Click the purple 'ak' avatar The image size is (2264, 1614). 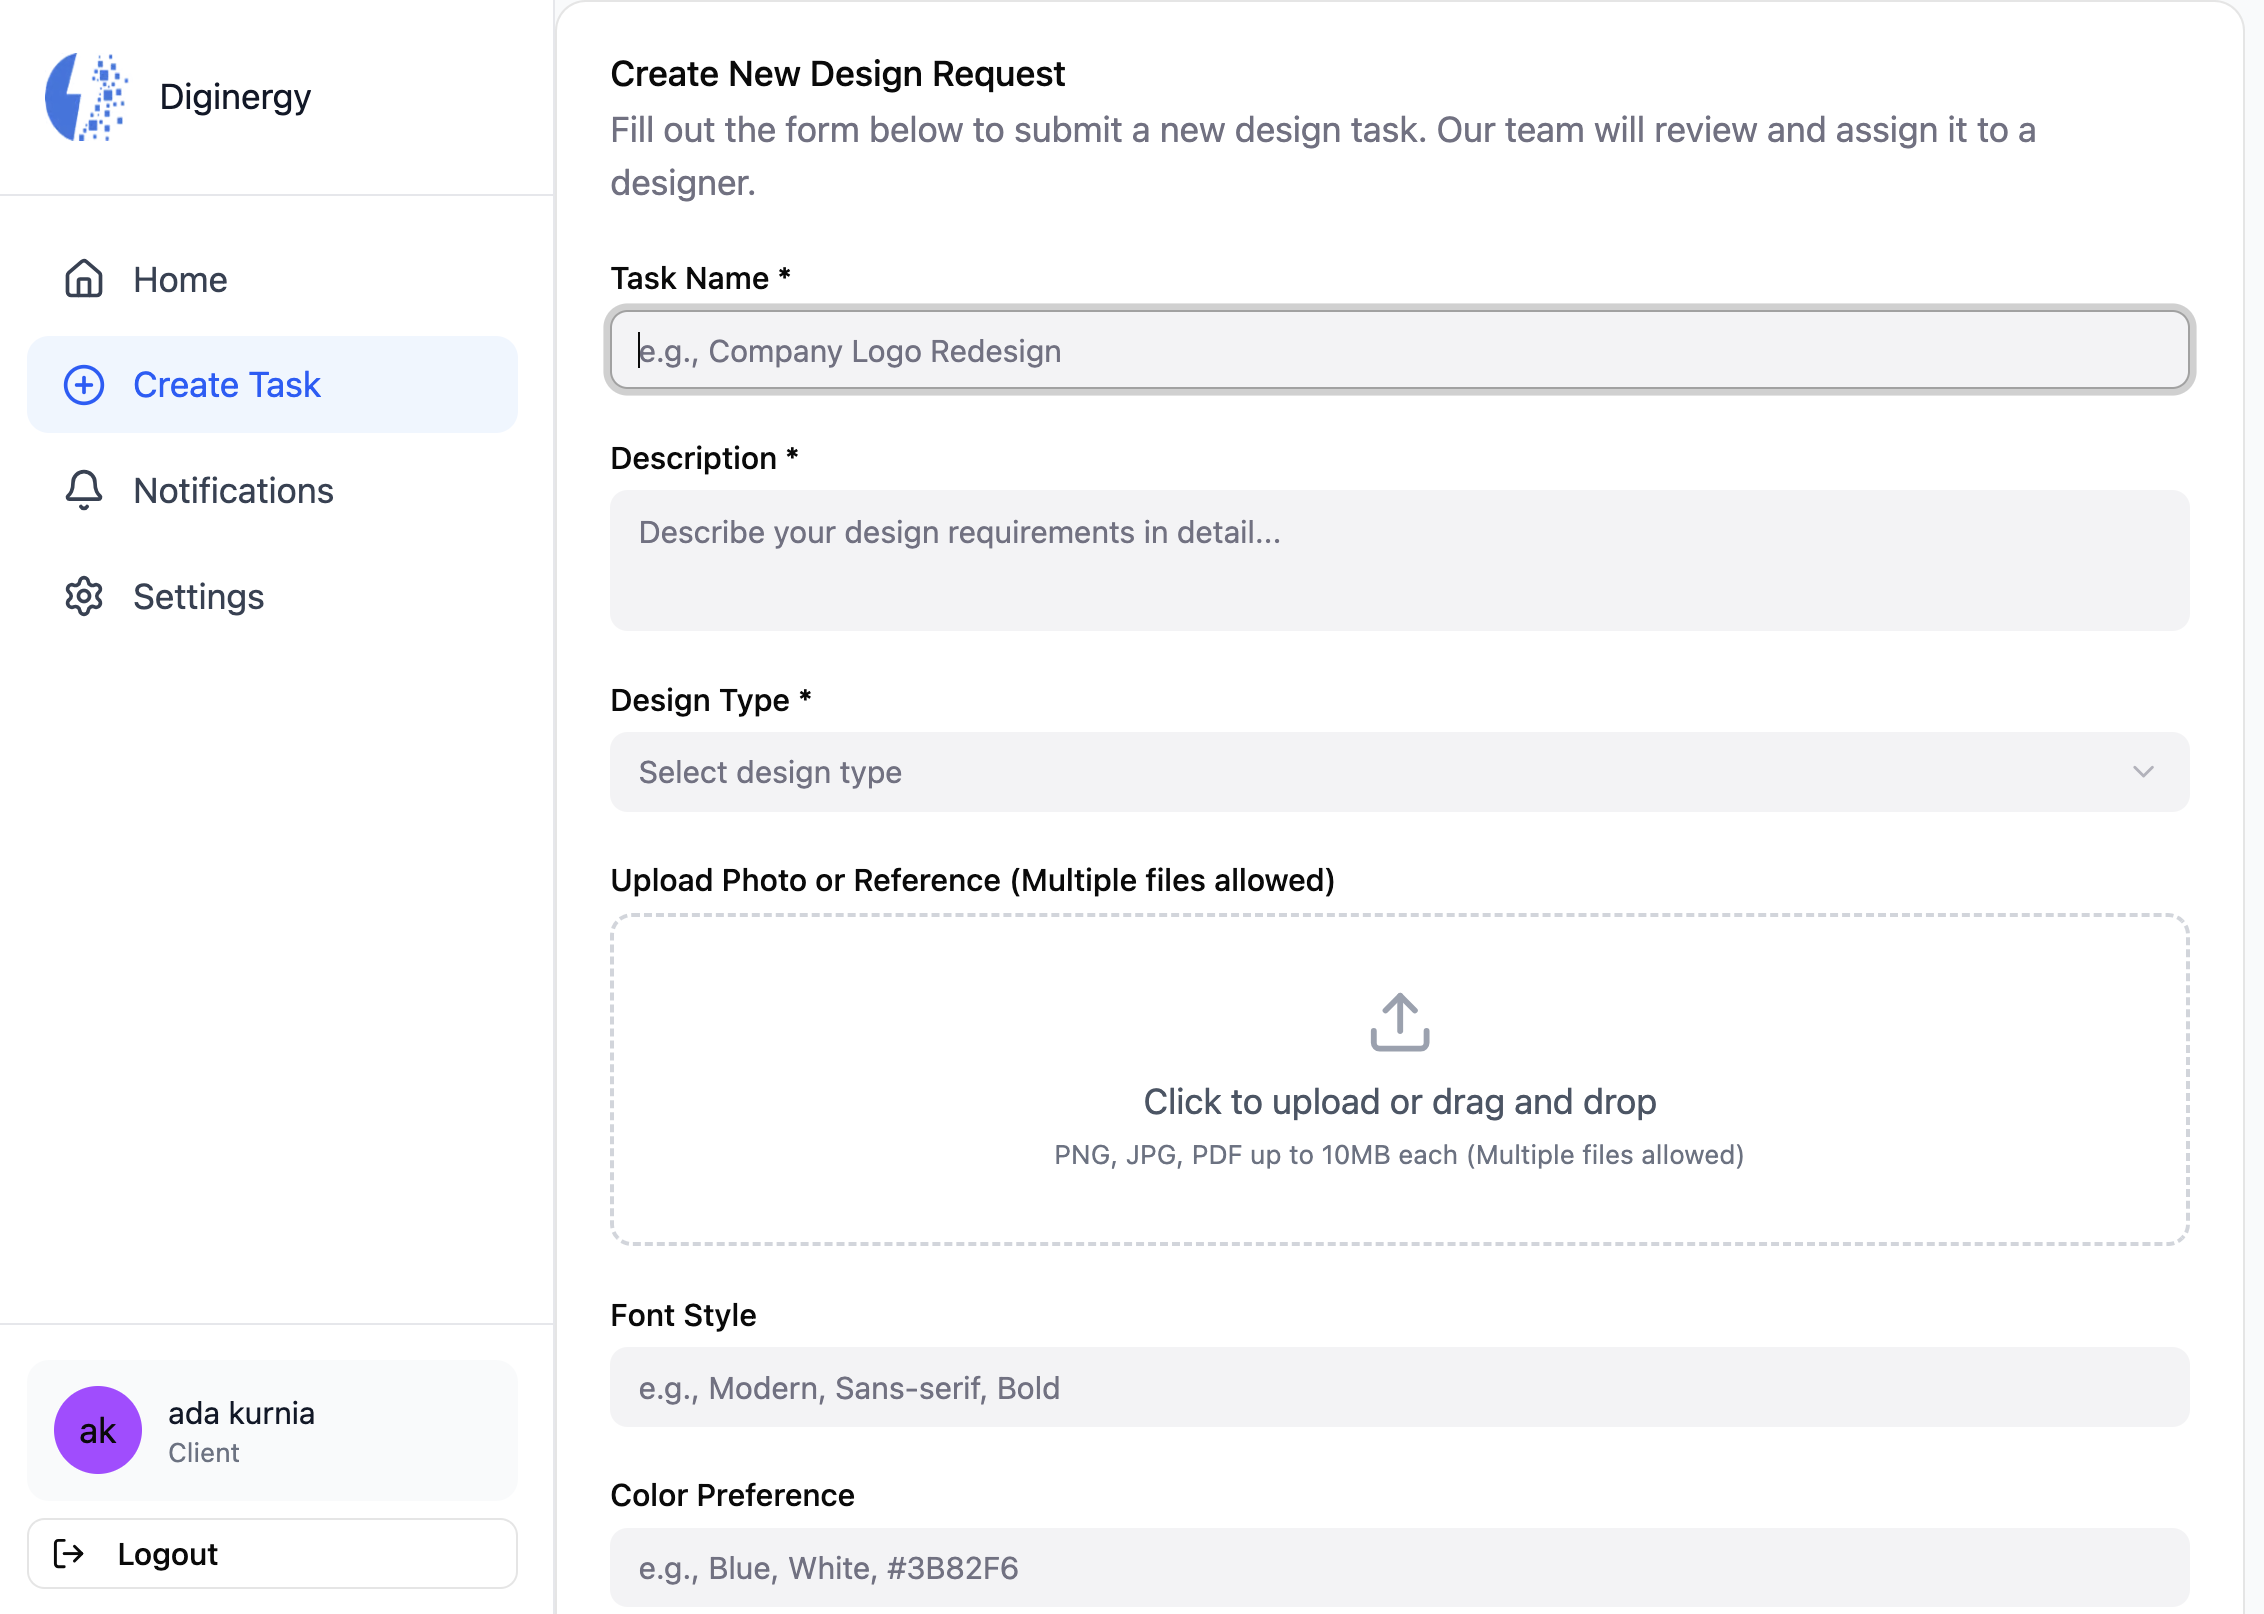pyautogui.click(x=98, y=1430)
